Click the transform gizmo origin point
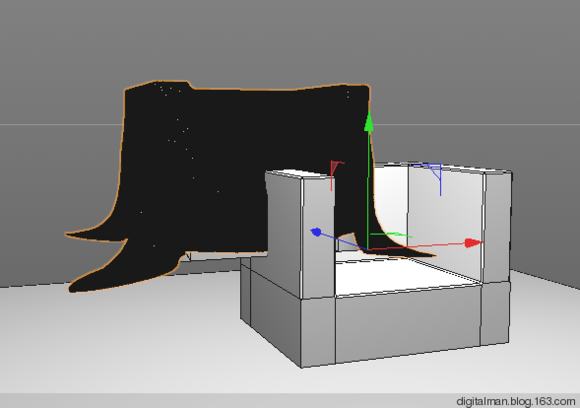Image resolution: width=580 pixels, height=408 pixels. [x=368, y=249]
